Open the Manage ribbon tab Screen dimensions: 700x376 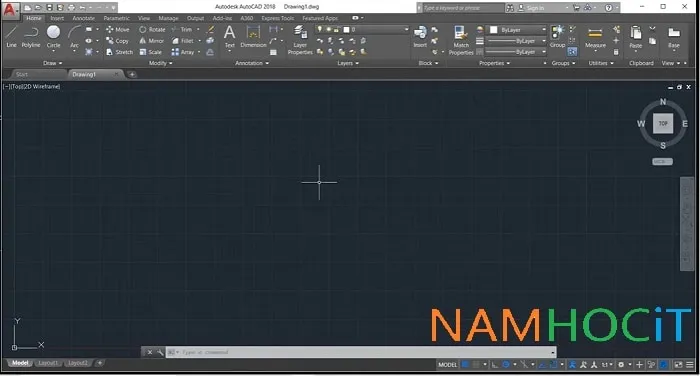[168, 18]
